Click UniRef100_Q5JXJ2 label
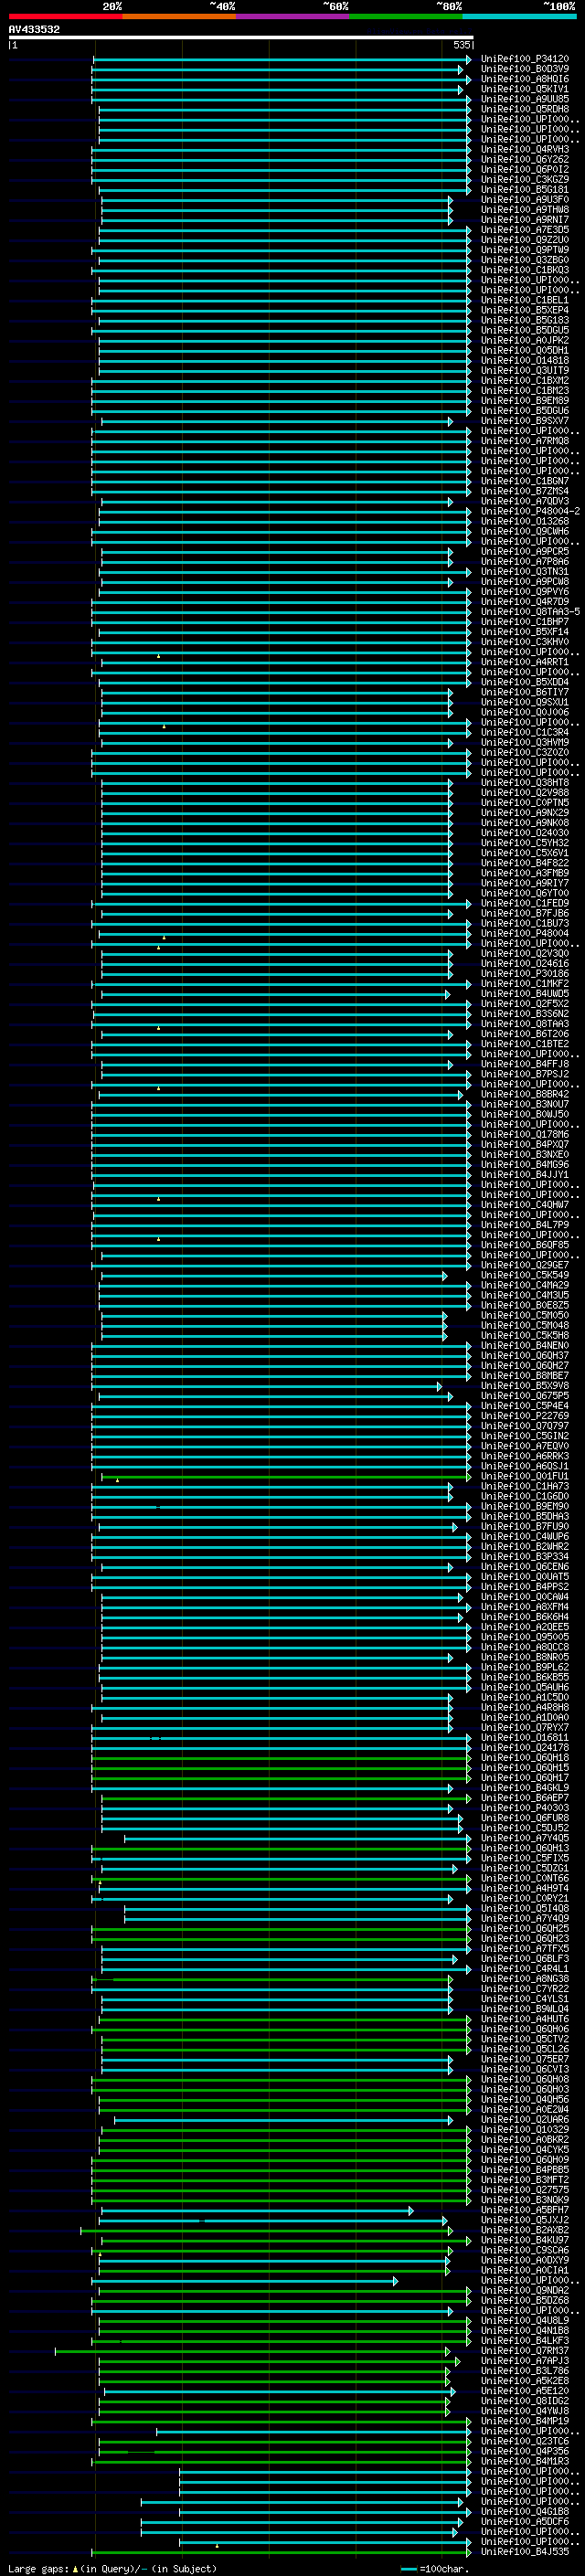This screenshot has width=585, height=2576. [524, 2220]
